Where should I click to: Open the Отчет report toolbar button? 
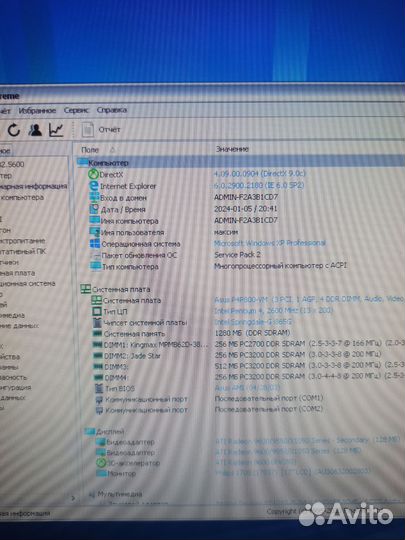(101, 129)
